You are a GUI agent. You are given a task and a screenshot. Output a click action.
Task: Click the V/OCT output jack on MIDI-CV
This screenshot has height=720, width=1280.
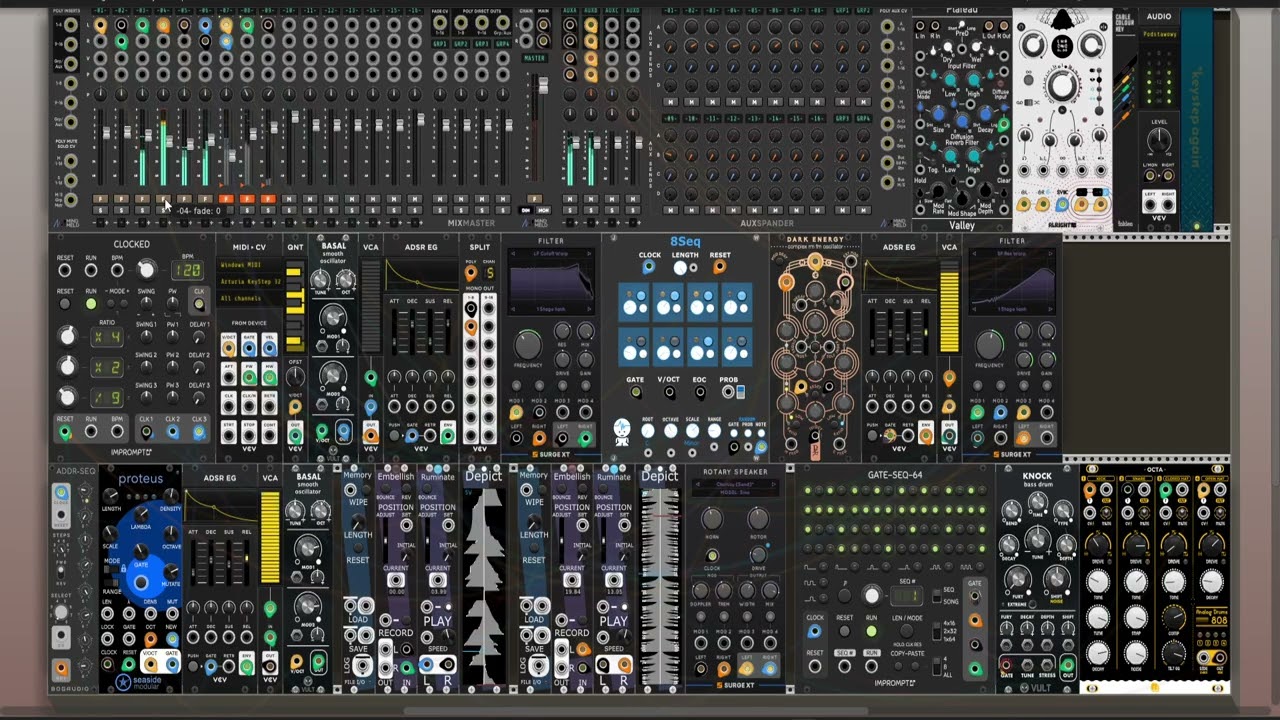pos(229,347)
